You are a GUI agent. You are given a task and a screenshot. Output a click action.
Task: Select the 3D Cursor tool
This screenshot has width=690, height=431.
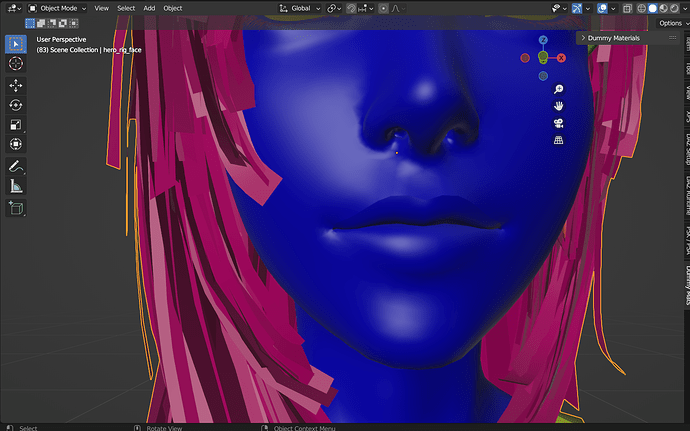point(16,63)
